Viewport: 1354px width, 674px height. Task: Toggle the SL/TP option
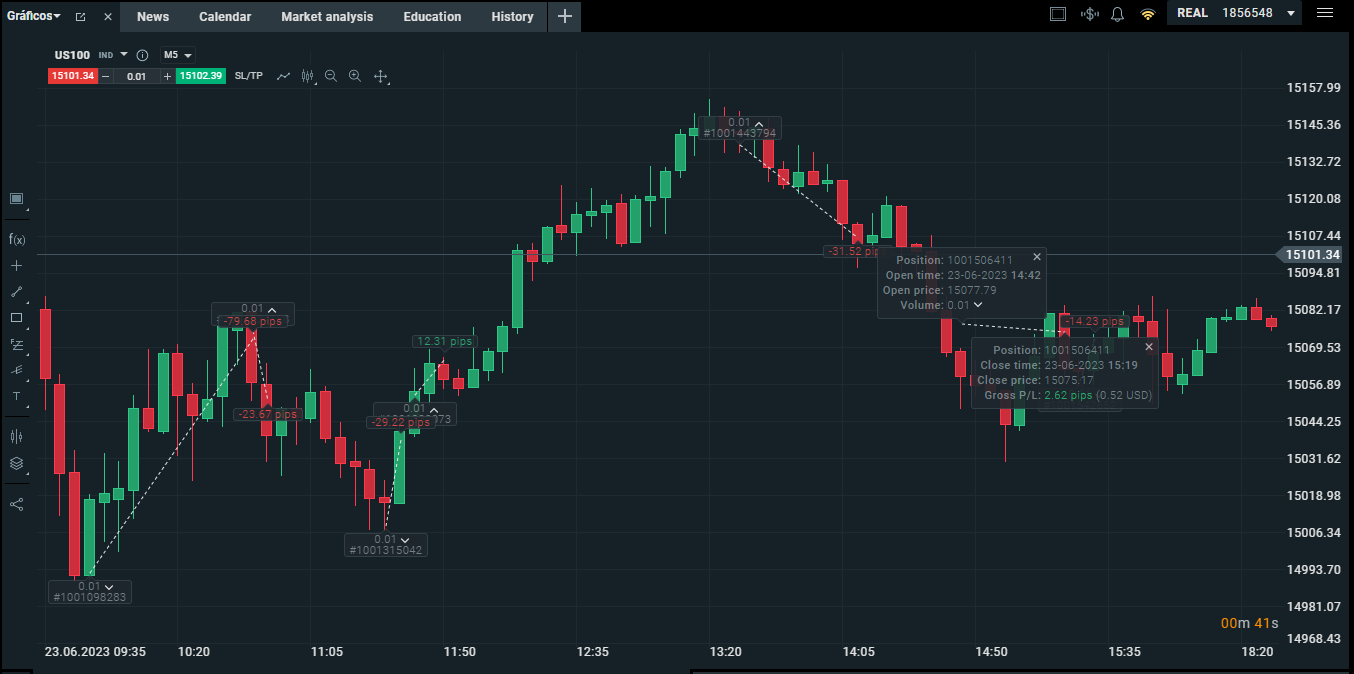pyautogui.click(x=248, y=76)
